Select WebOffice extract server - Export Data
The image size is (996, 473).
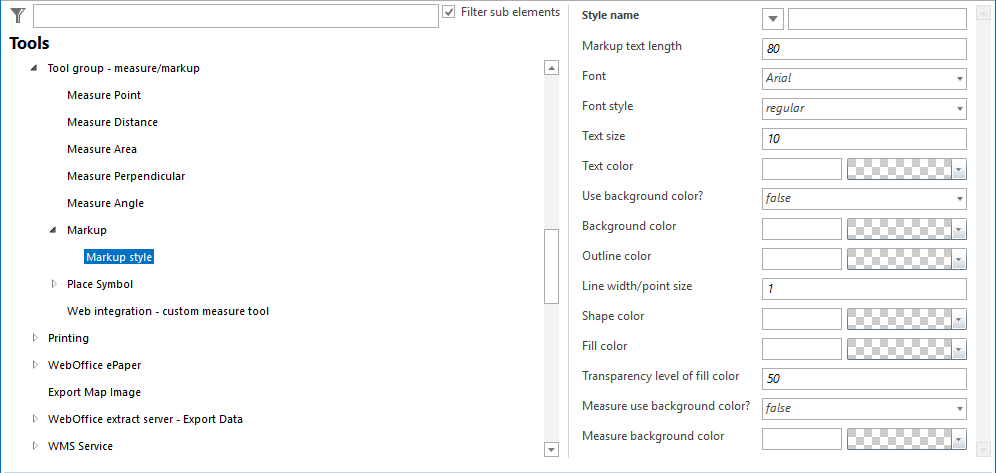(x=145, y=419)
